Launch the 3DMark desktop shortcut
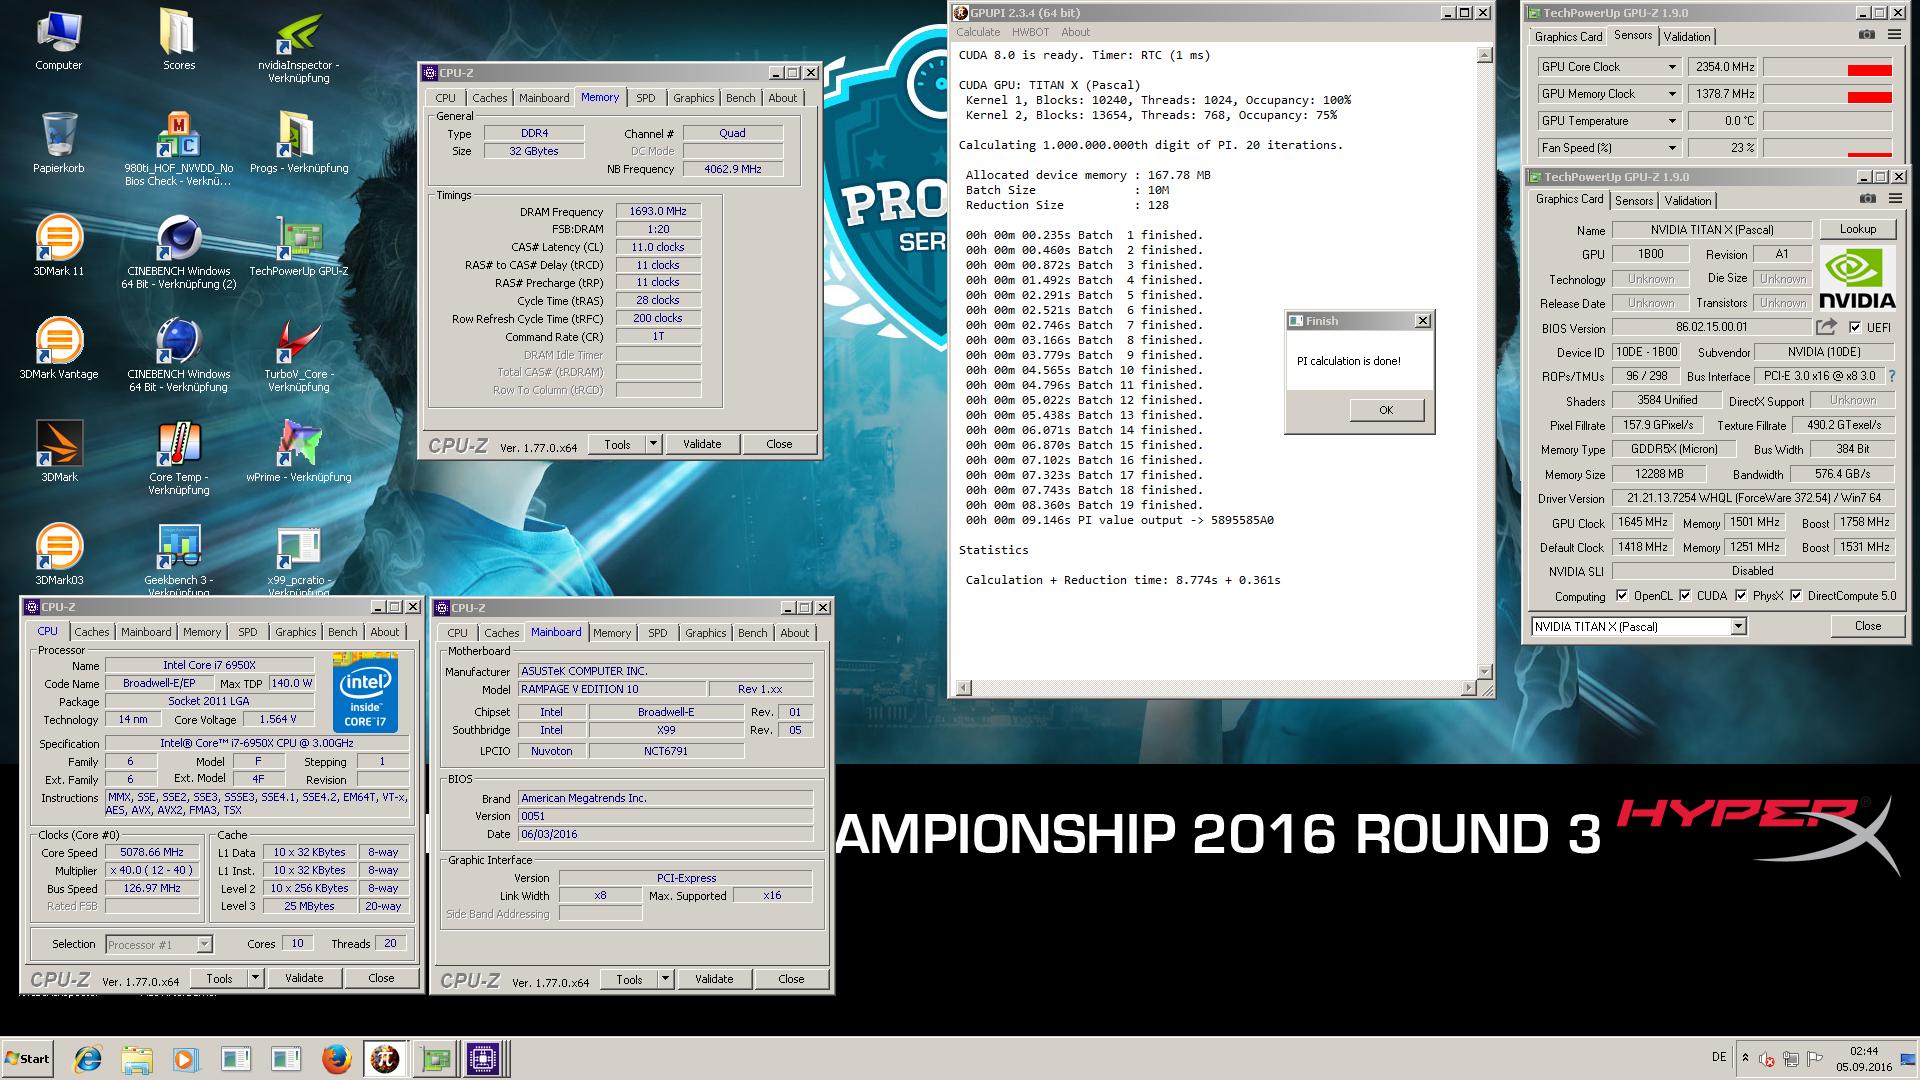 point(59,452)
